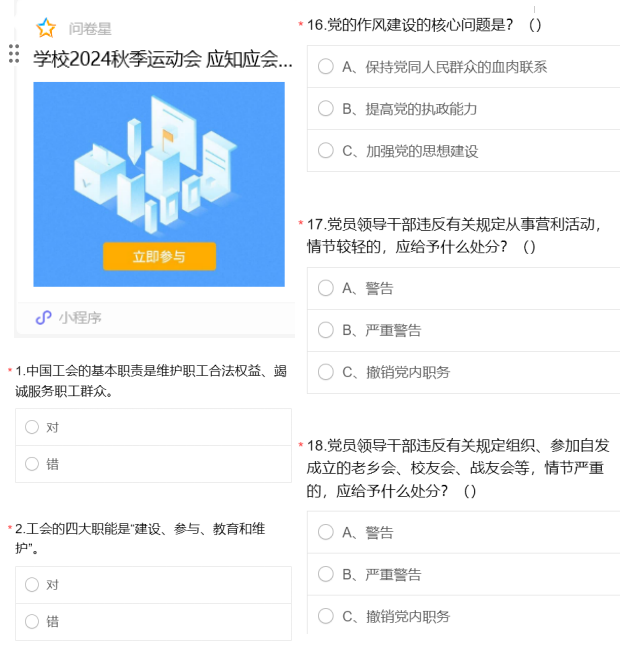Viewport: 620px width, 647px height.
Task: Click the 问卷星 source label
Action: click(x=90, y=29)
